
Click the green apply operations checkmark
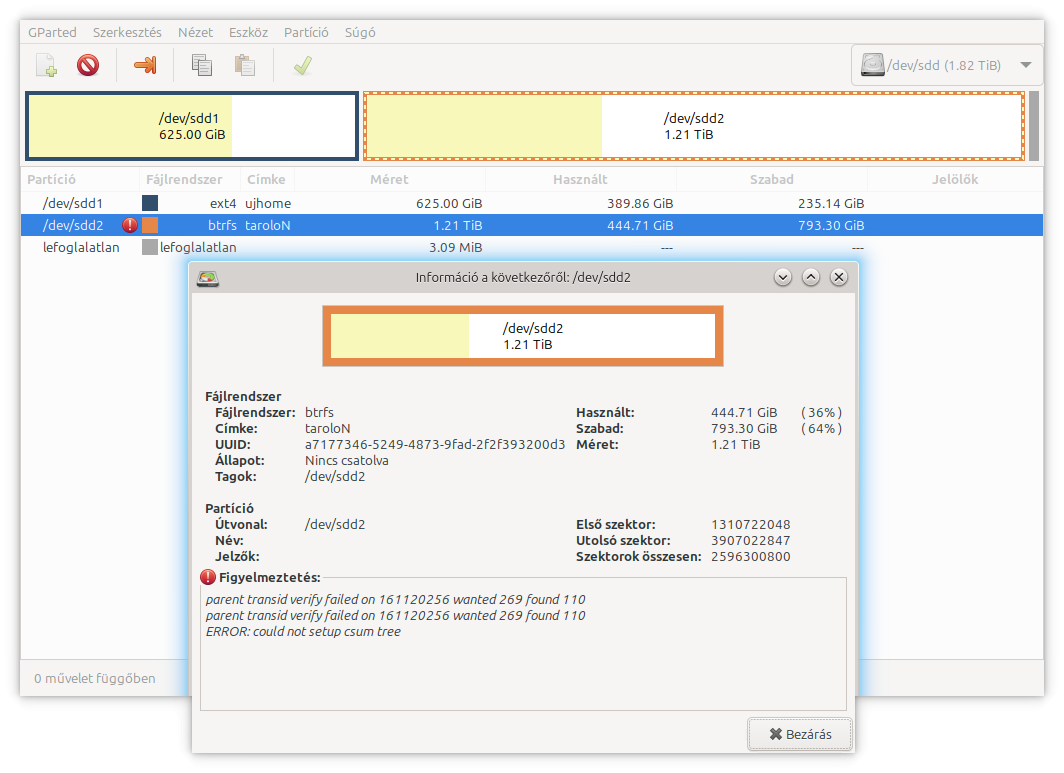pyautogui.click(x=302, y=66)
